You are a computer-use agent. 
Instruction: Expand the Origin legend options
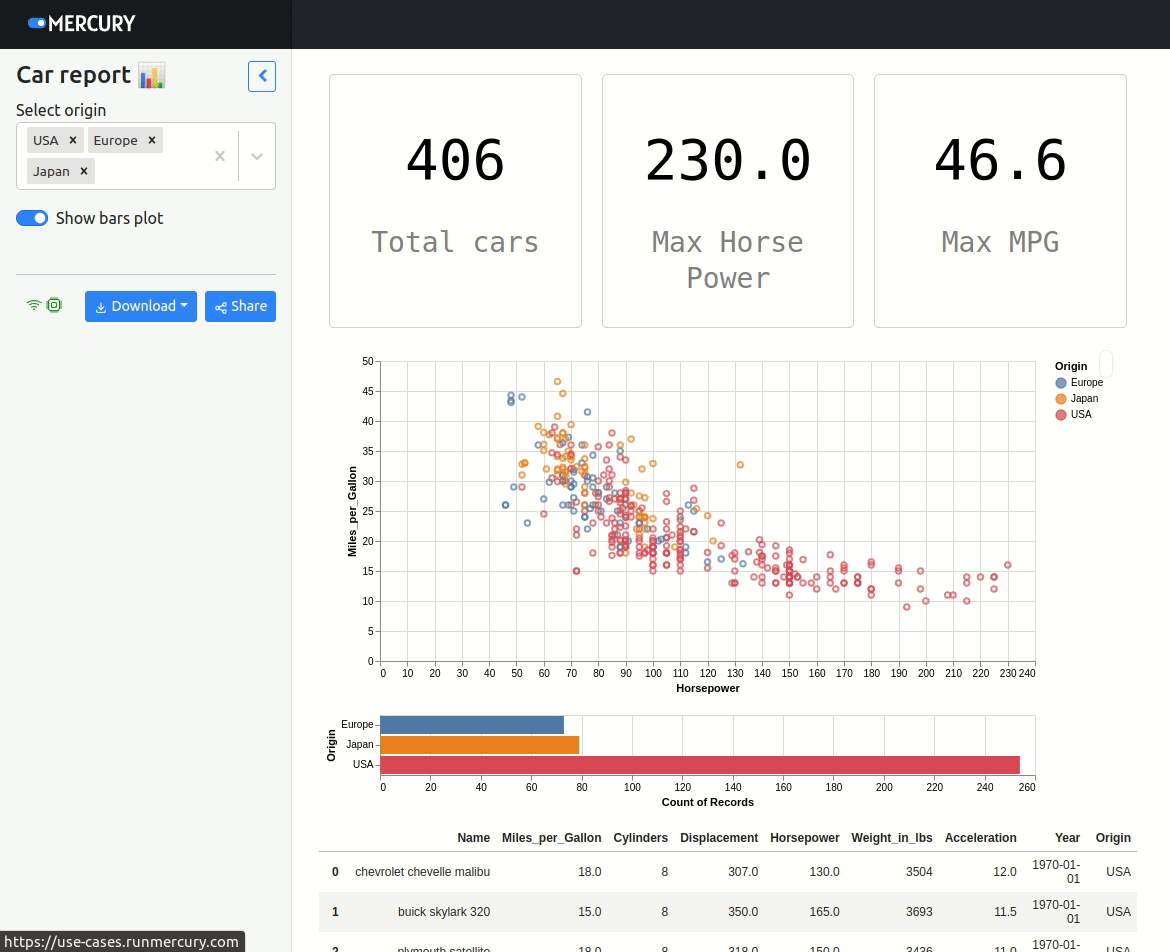click(x=1104, y=366)
